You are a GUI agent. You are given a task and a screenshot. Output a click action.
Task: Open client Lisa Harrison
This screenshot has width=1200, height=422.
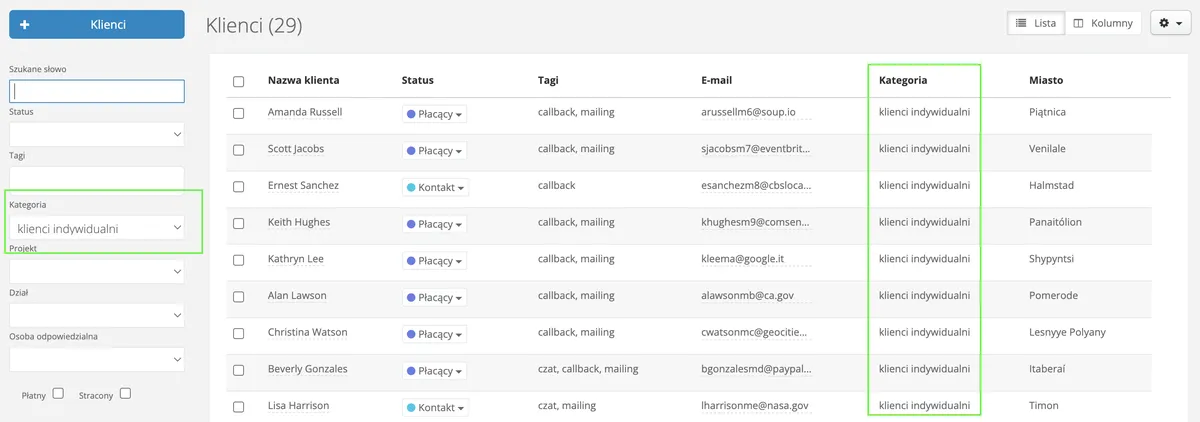pyautogui.click(x=299, y=406)
